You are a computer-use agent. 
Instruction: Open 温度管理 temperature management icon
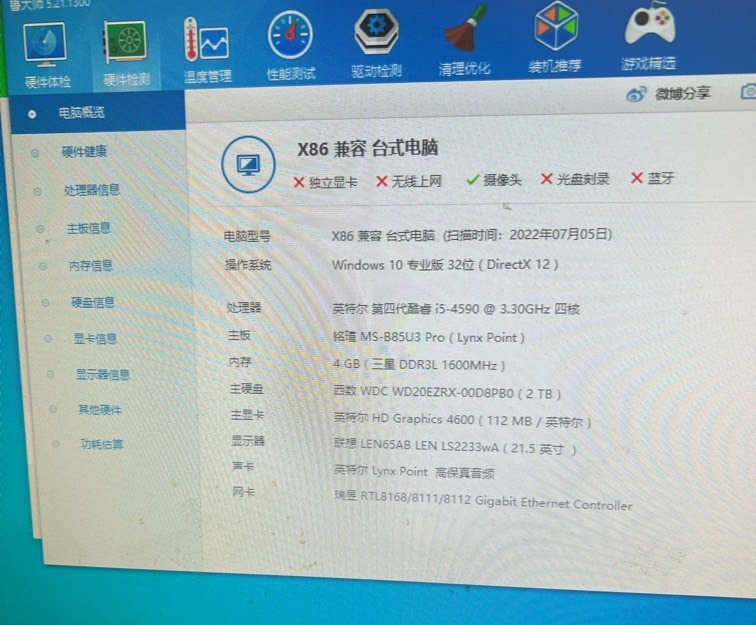tap(206, 41)
